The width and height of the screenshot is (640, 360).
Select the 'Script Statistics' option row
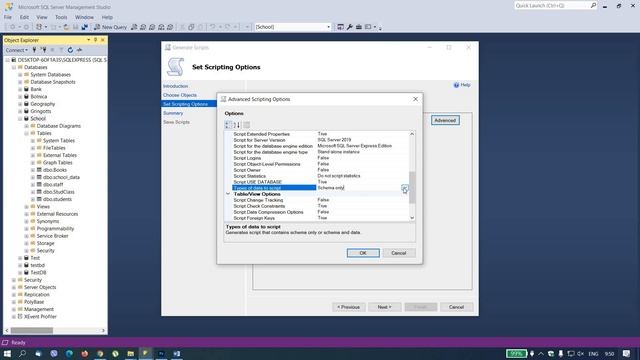point(320,176)
